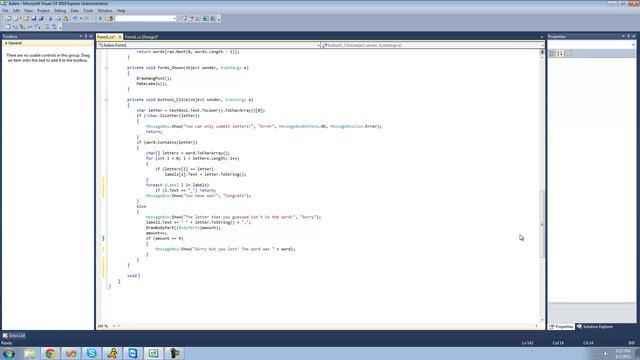Click the Undo toolbar icon
Image resolution: width=640 pixels, height=360 pixels.
[75, 18]
